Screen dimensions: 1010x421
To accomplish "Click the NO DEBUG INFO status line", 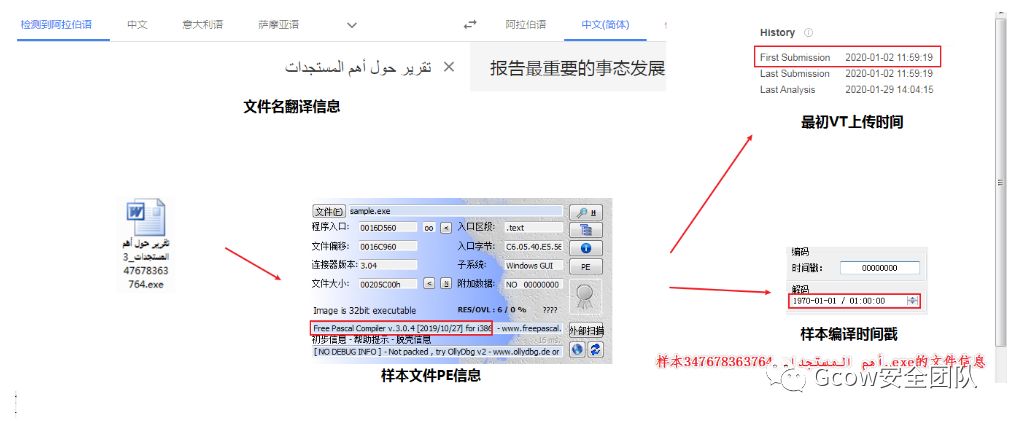I will point(437,352).
